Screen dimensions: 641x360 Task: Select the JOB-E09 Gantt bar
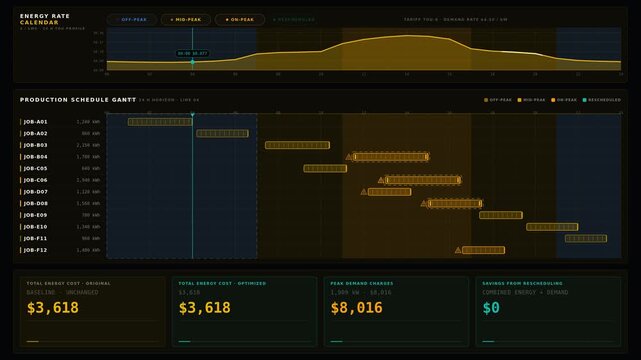[x=501, y=215]
